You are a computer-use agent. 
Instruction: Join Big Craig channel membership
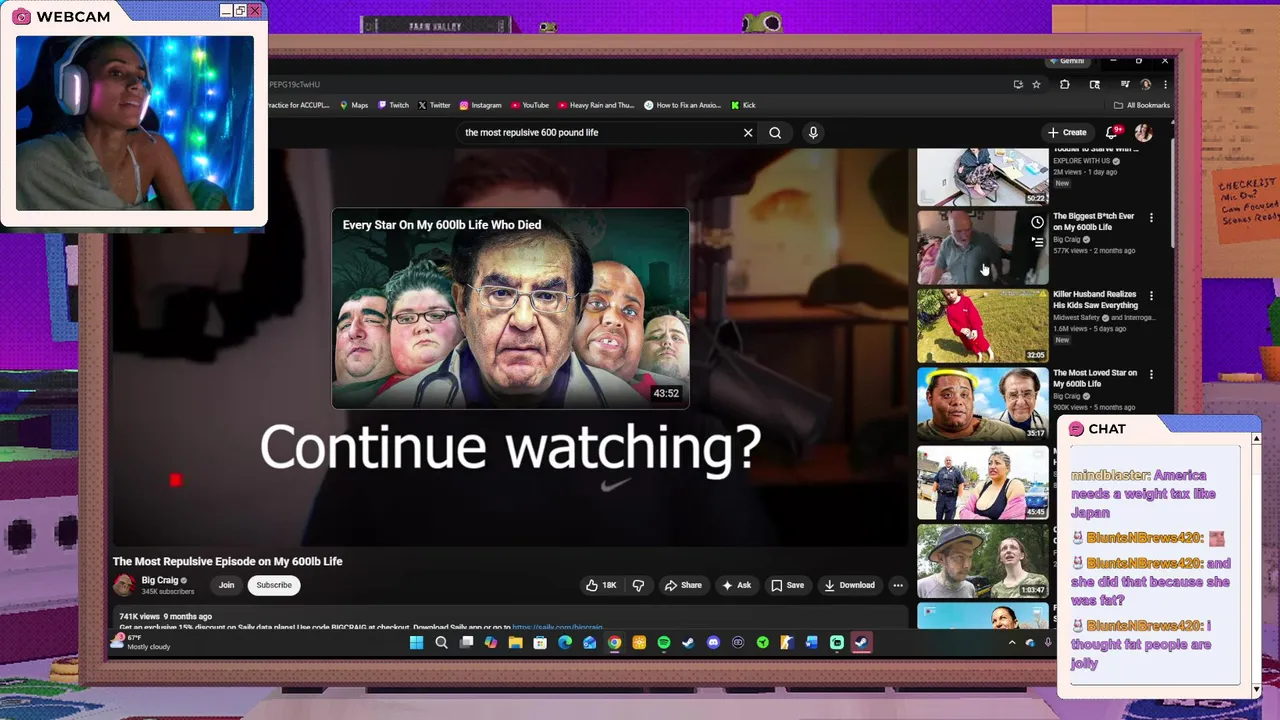tap(227, 585)
